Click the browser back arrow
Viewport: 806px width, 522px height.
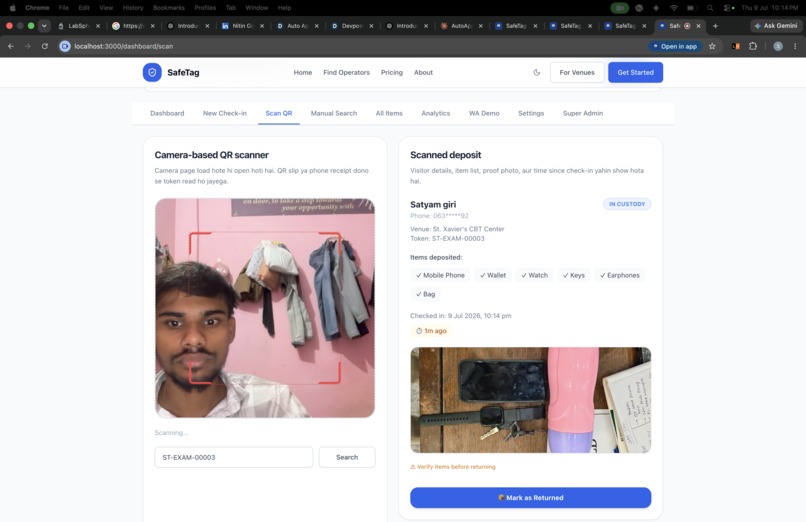click(x=11, y=46)
